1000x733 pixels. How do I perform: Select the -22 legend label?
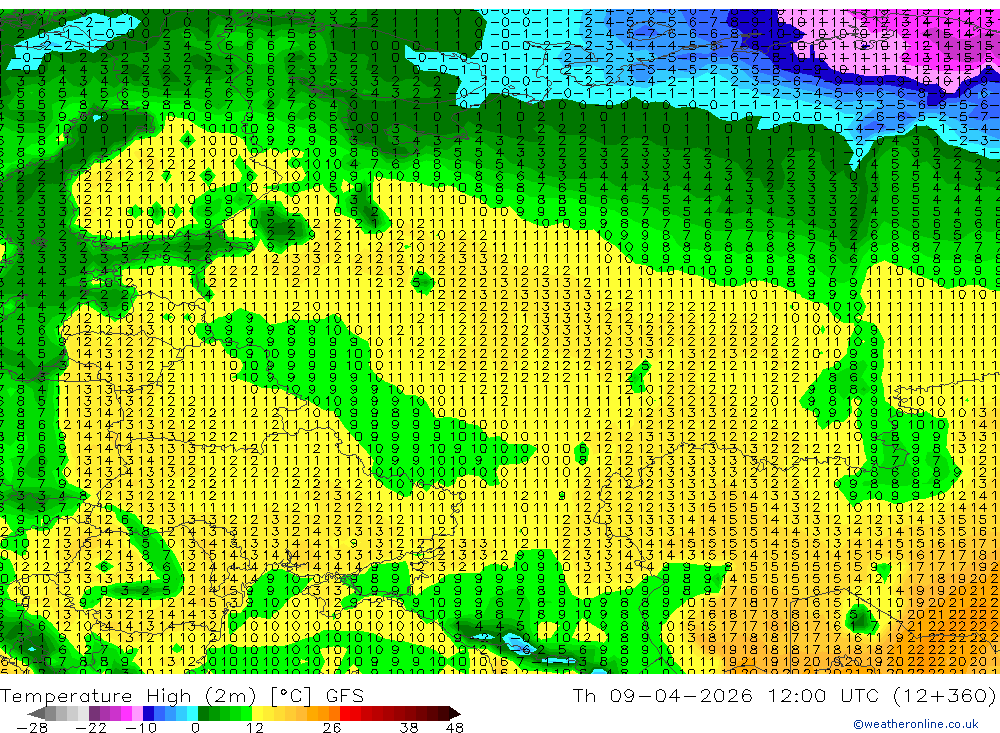coord(91,728)
